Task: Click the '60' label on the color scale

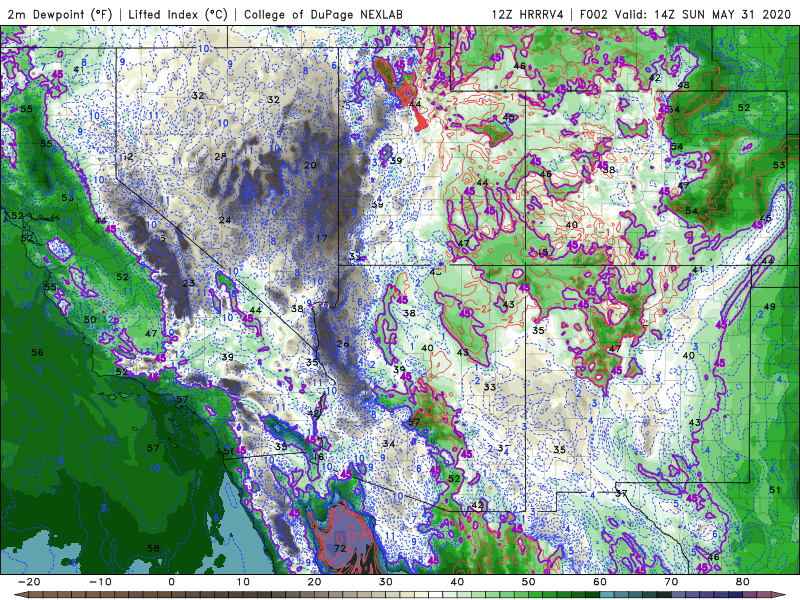Action: point(600,582)
